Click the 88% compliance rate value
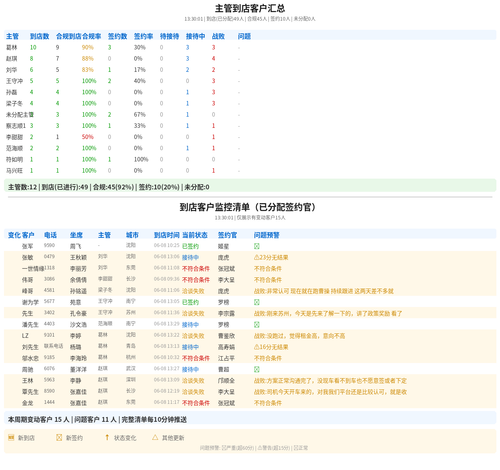This screenshot has height=470, width=500. tap(88, 59)
